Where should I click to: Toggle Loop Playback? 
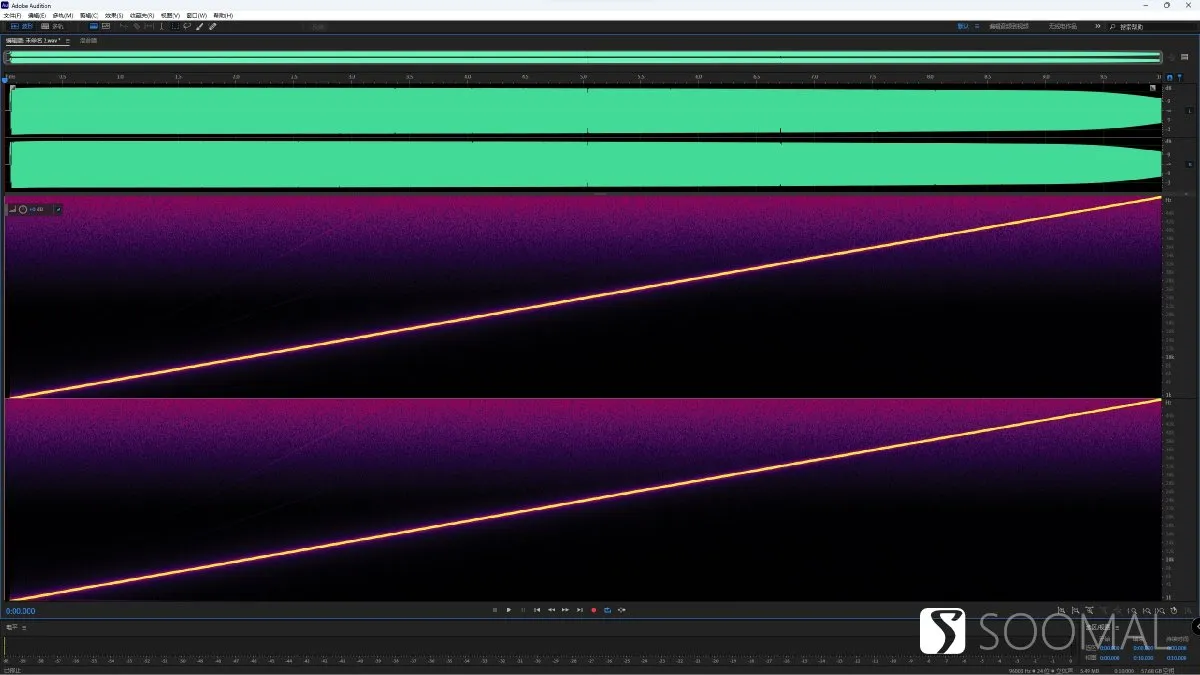607,609
